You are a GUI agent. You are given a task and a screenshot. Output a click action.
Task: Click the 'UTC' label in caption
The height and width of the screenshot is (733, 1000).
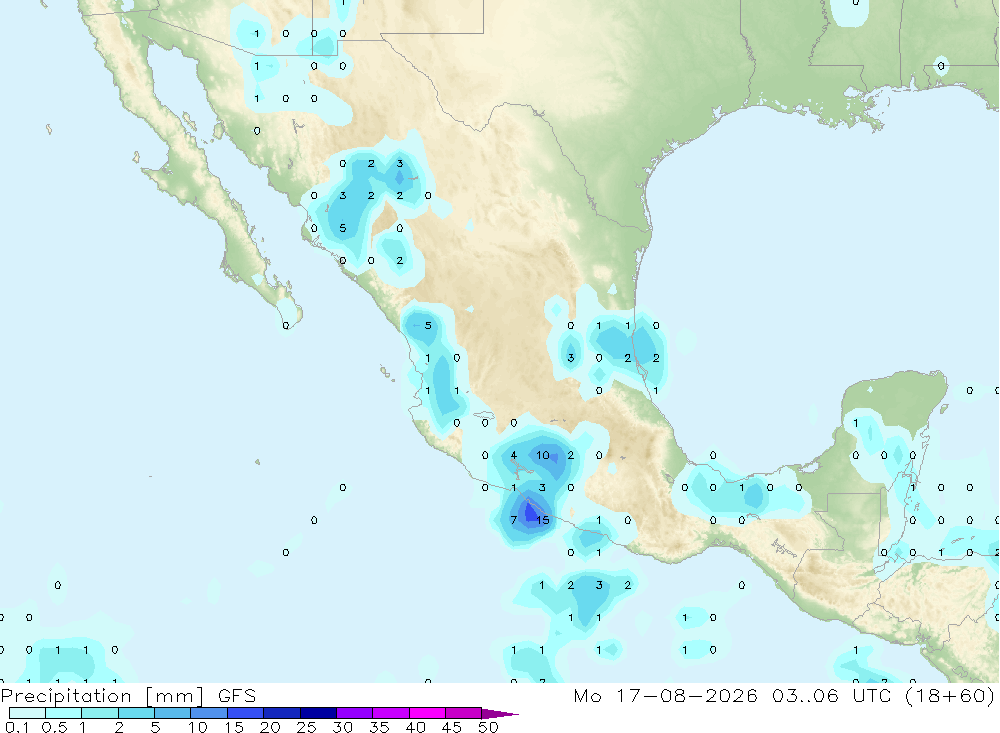tap(872, 695)
